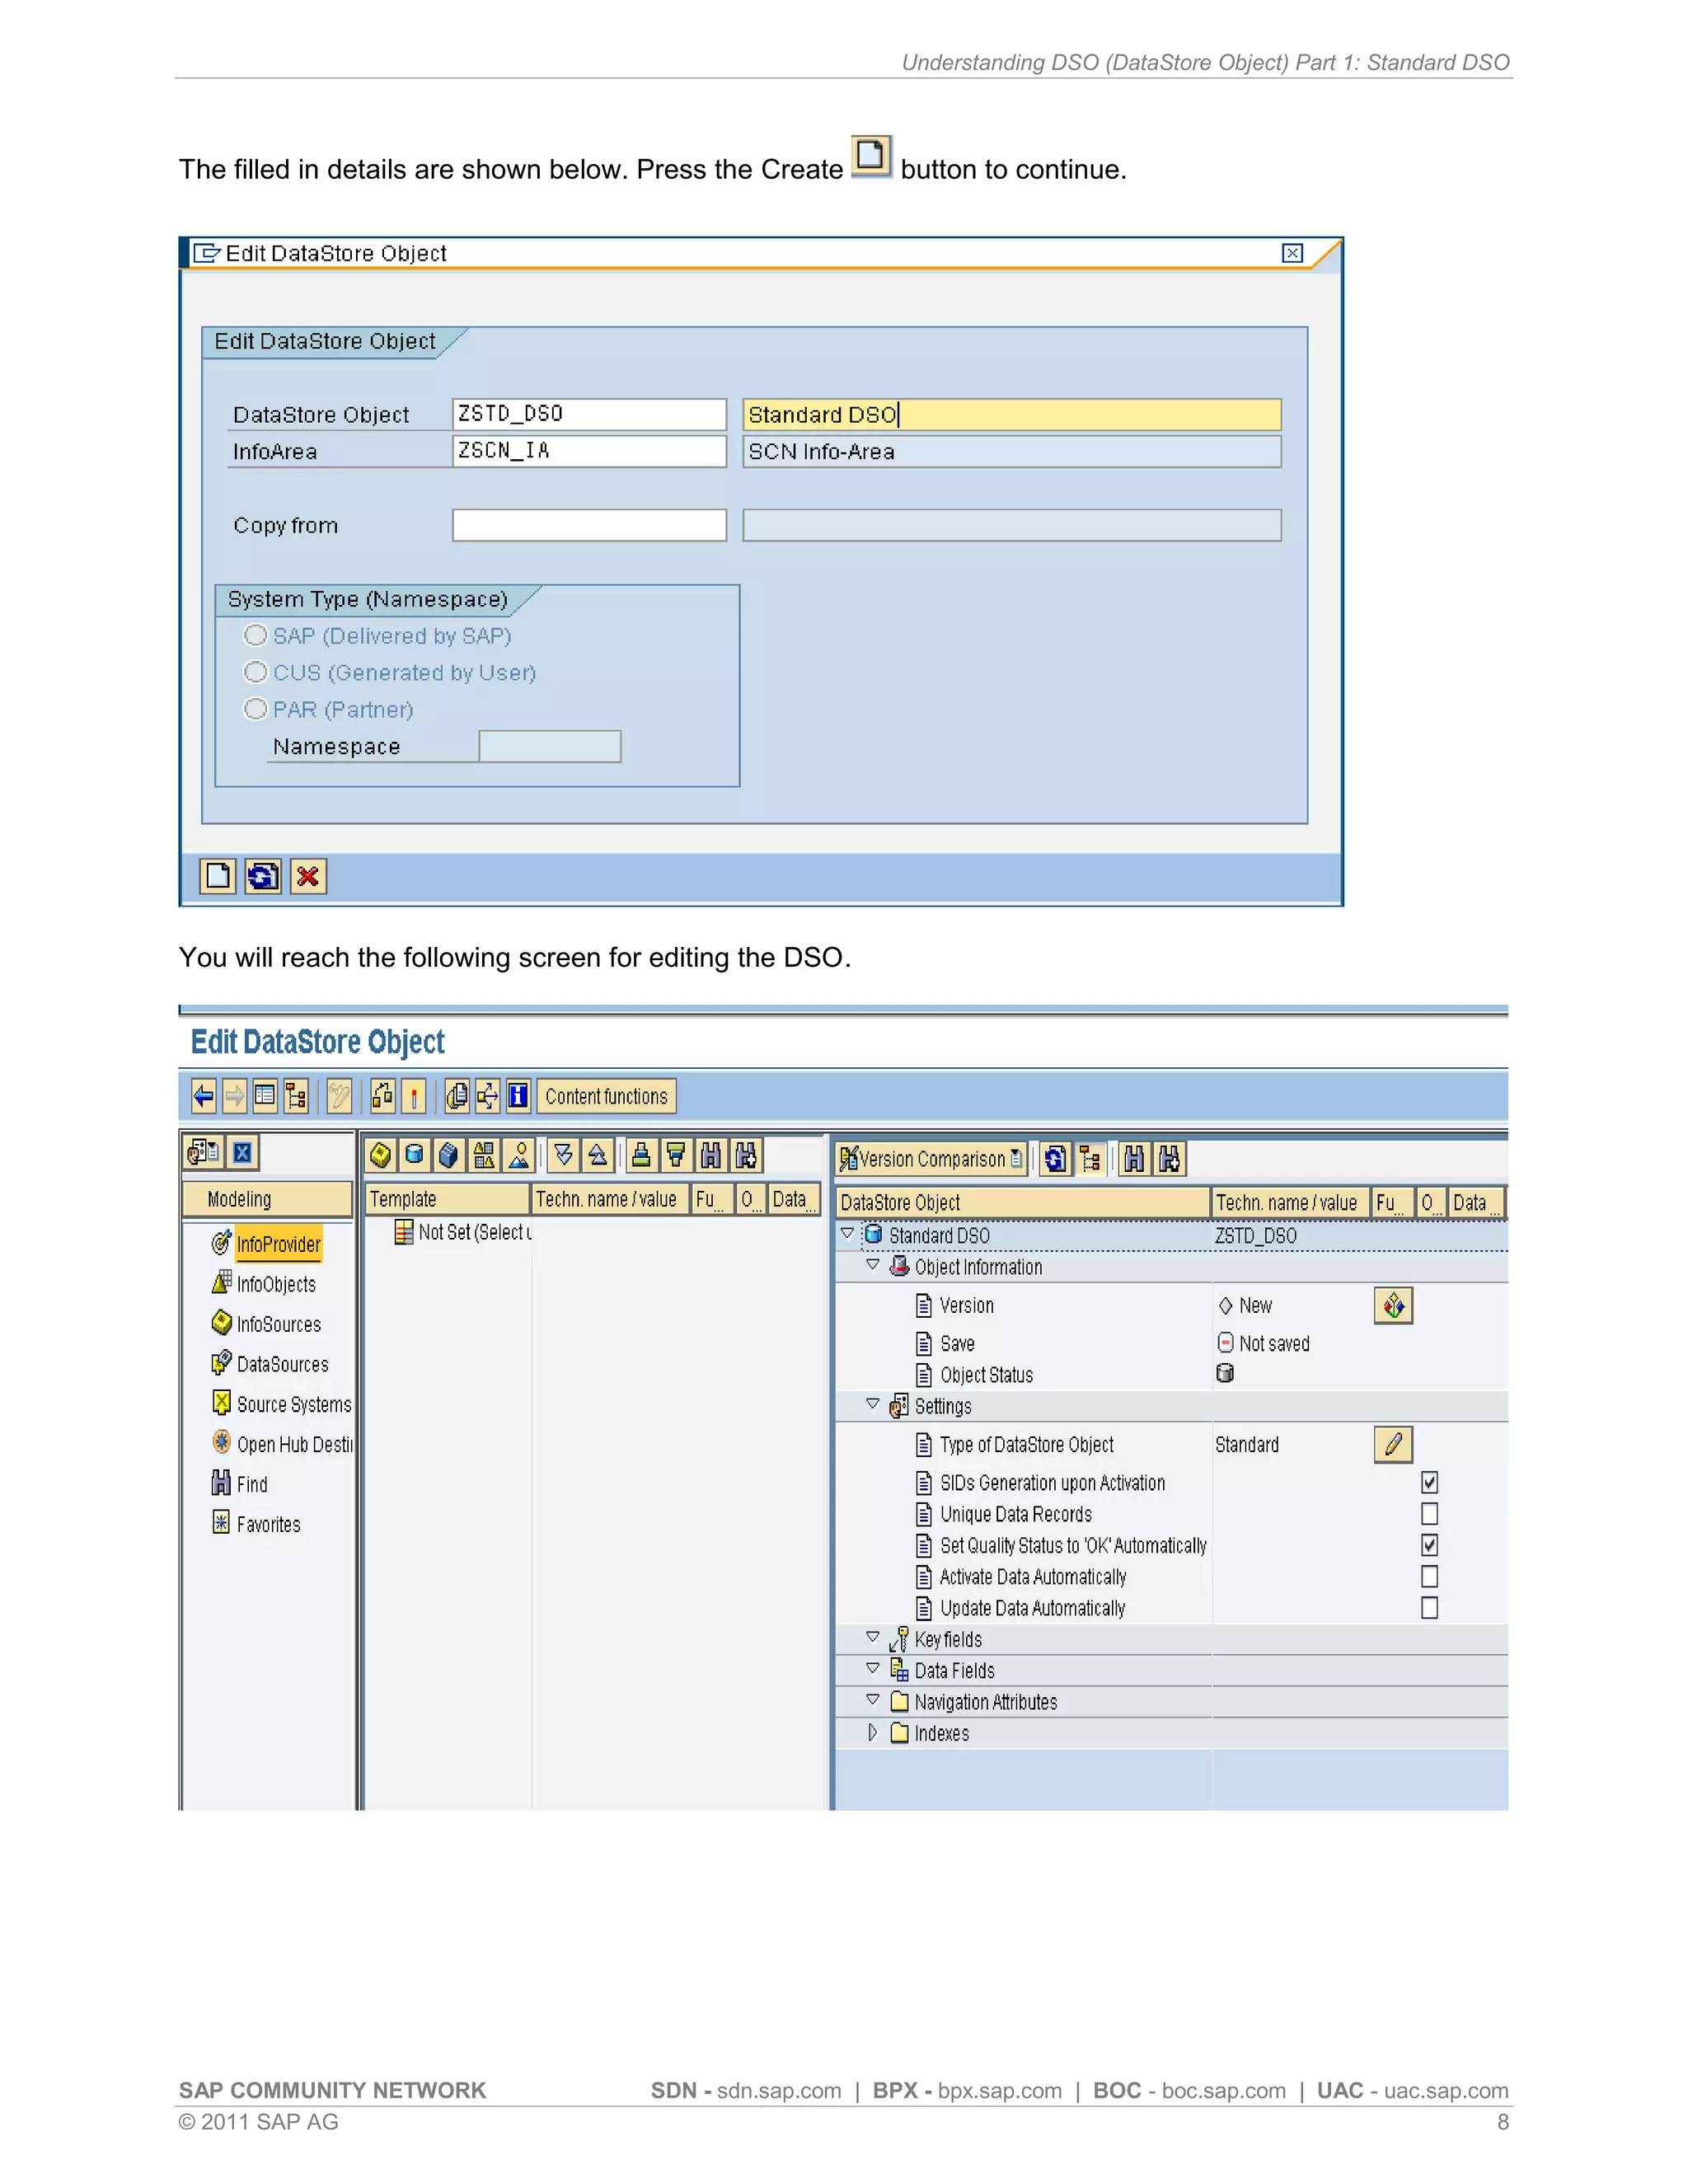Collapse the Object Information node
Viewport: 1688px width, 2184px height.
(x=872, y=1266)
